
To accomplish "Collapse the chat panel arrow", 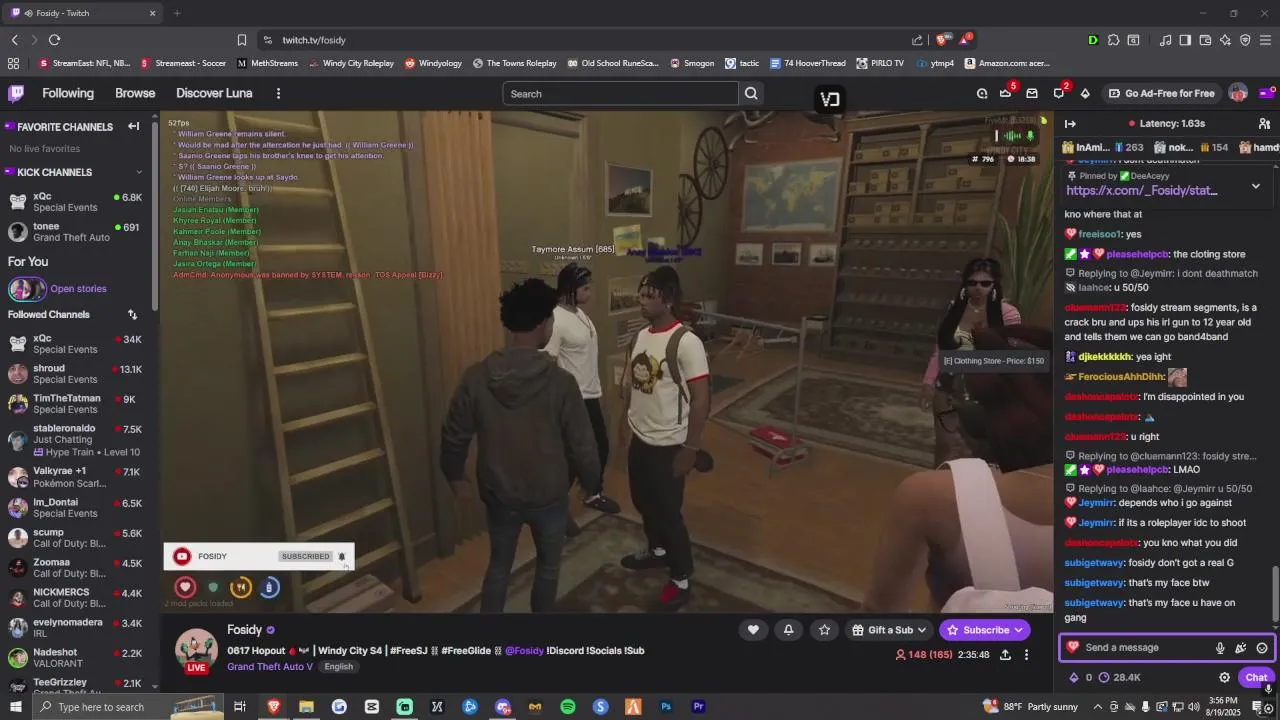I will [x=1070, y=124].
